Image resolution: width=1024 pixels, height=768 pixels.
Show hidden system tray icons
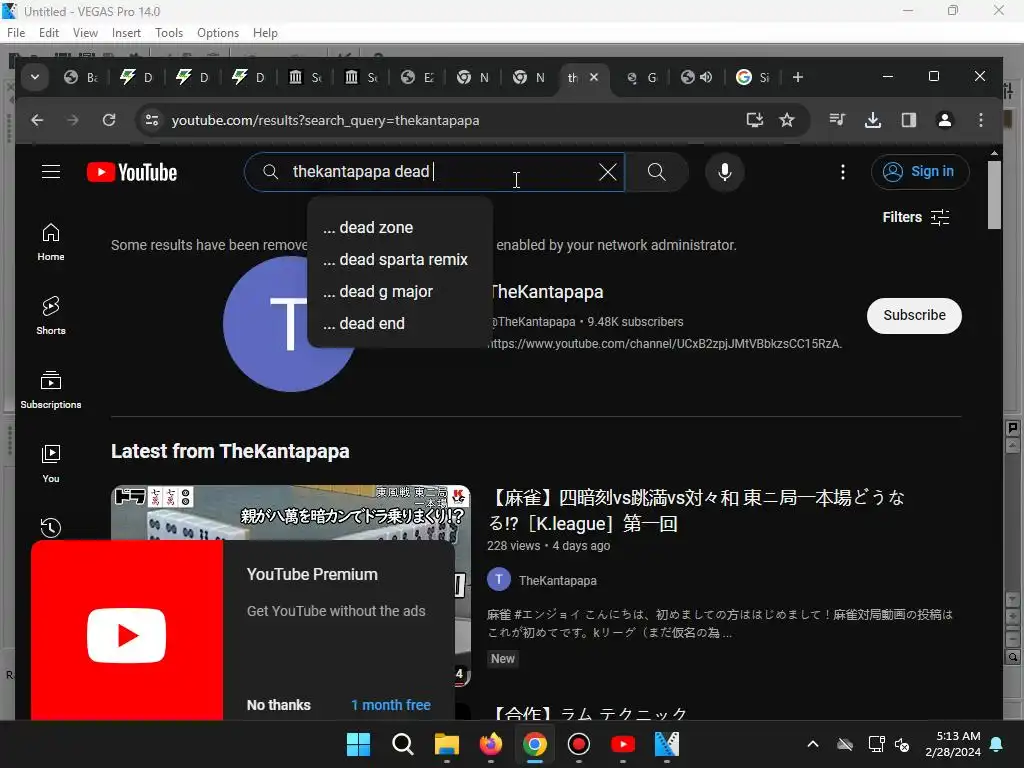(813, 744)
